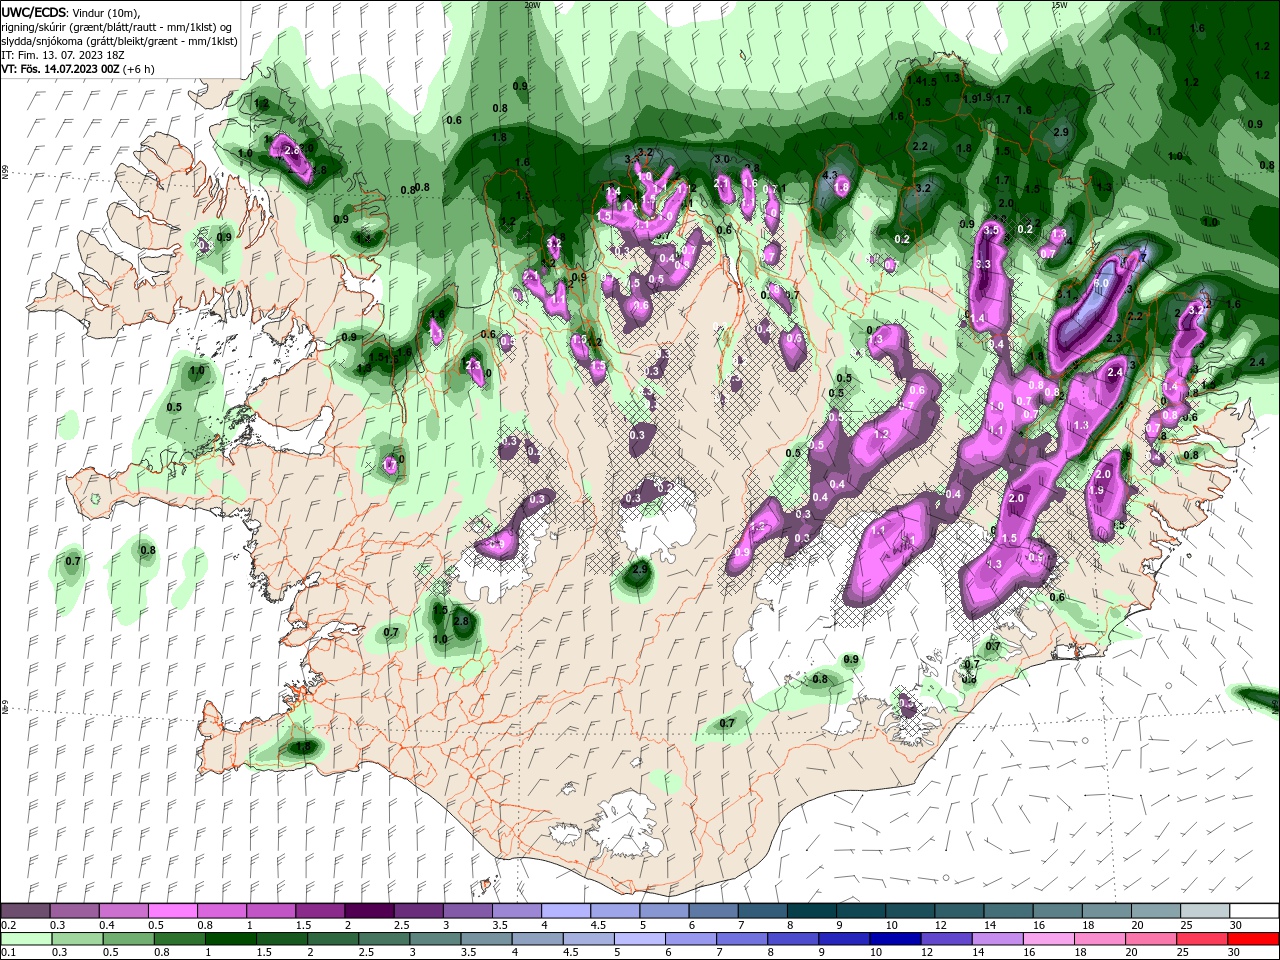Click the '0.1' label under the rain legend
The image size is (1280, 960).
[x=8, y=952]
